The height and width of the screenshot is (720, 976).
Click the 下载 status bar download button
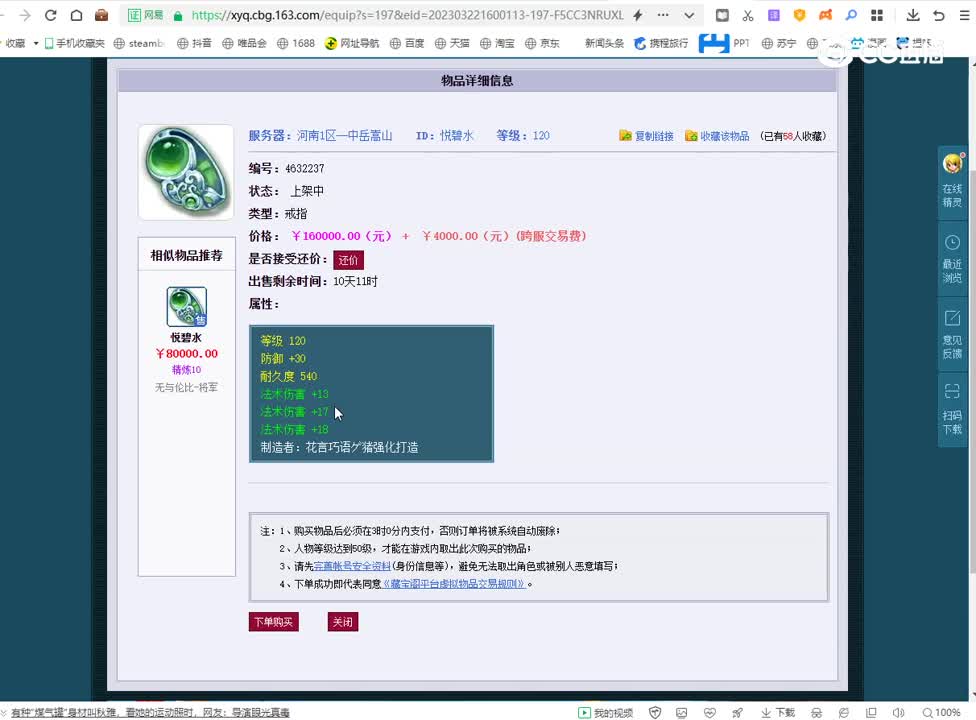(x=777, y=713)
